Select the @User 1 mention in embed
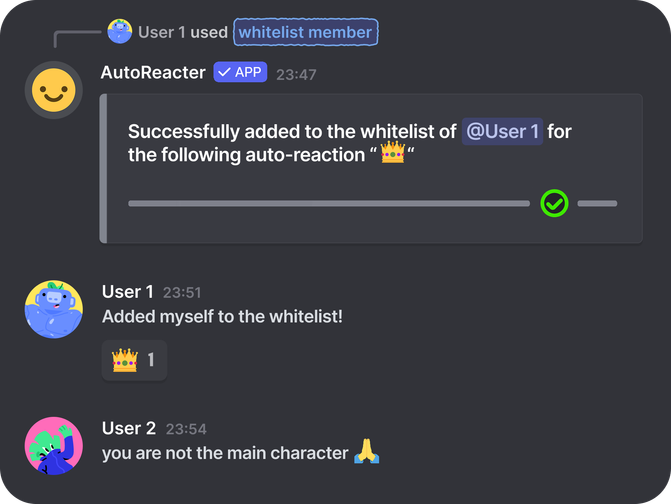 (502, 132)
